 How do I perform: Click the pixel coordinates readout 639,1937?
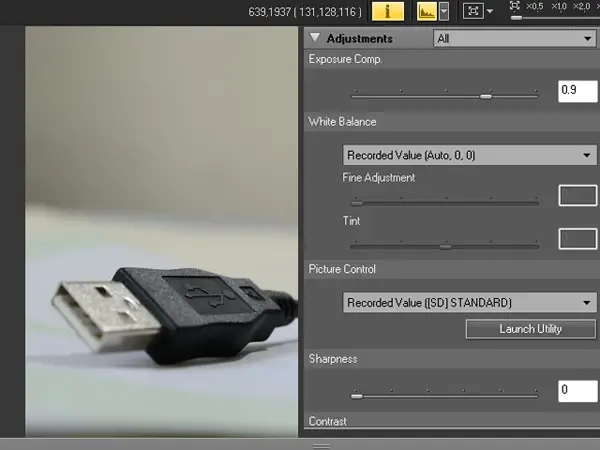tap(305, 12)
